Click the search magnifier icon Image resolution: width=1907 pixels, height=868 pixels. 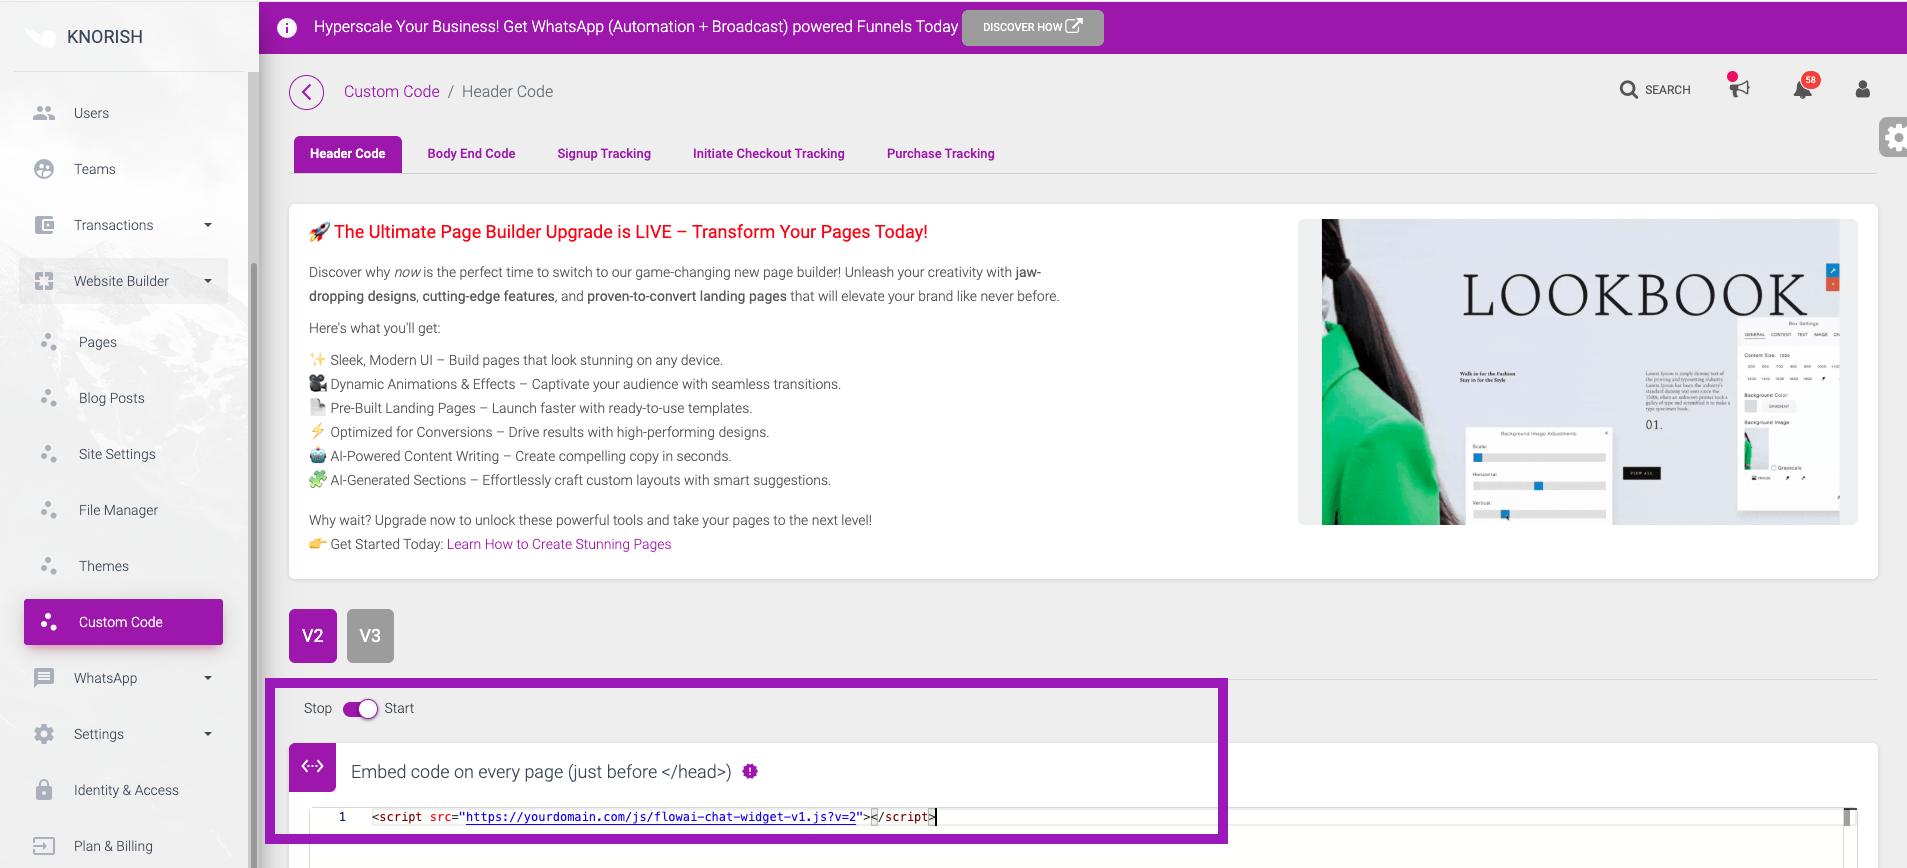click(1629, 90)
